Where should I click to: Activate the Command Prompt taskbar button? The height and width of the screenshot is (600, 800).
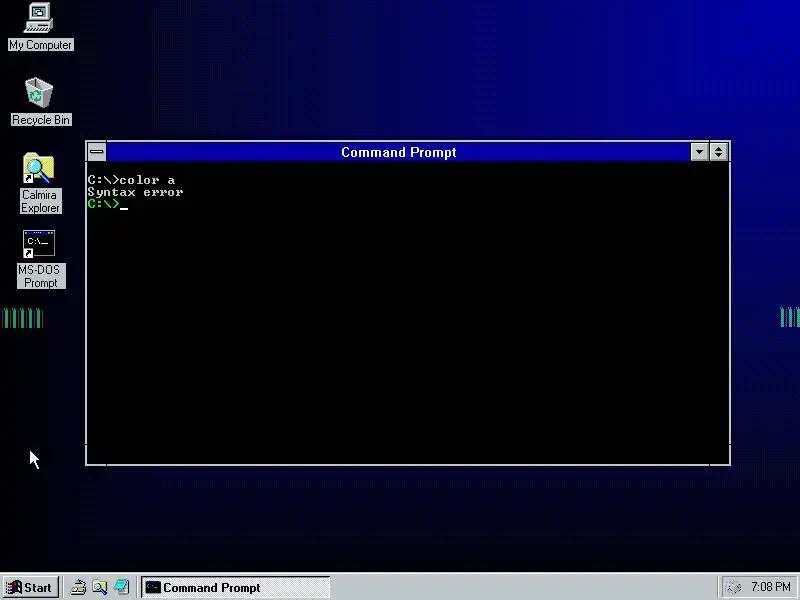tap(235, 587)
